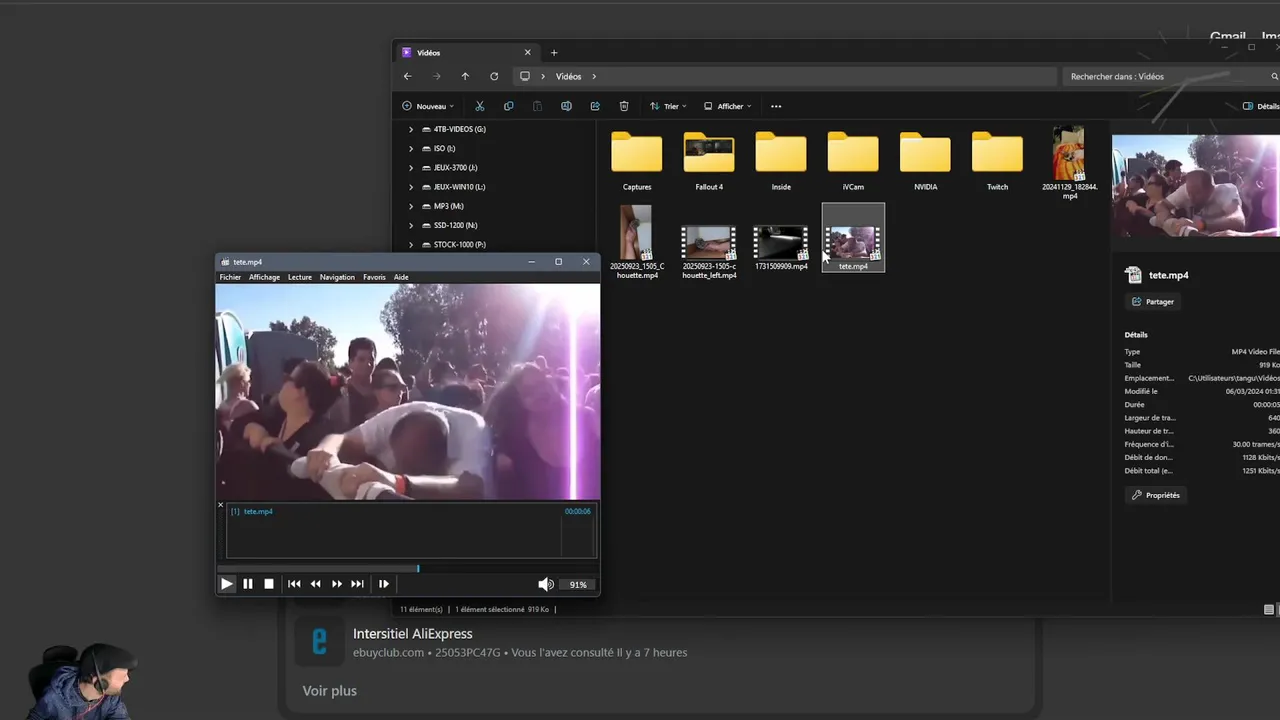Open the three-dots more options menu
Screen dimensions: 1280x720
coord(776,106)
